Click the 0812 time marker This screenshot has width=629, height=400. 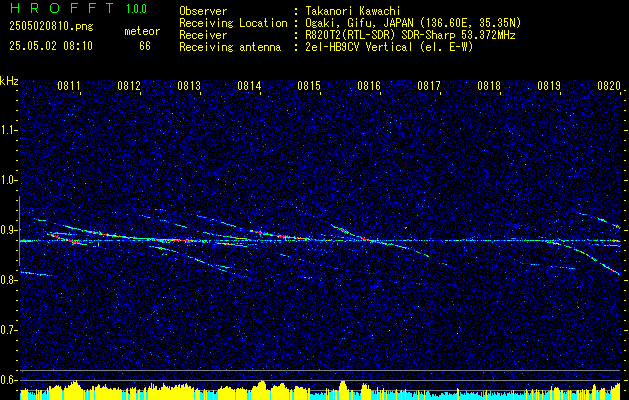click(129, 85)
